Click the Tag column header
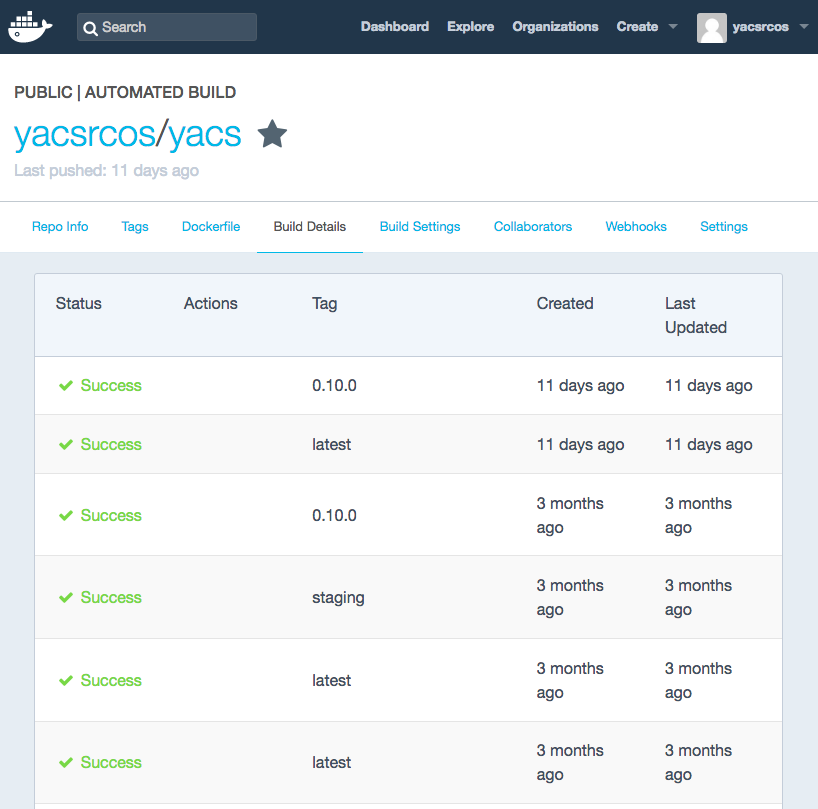The height and width of the screenshot is (809, 818). coord(324,304)
